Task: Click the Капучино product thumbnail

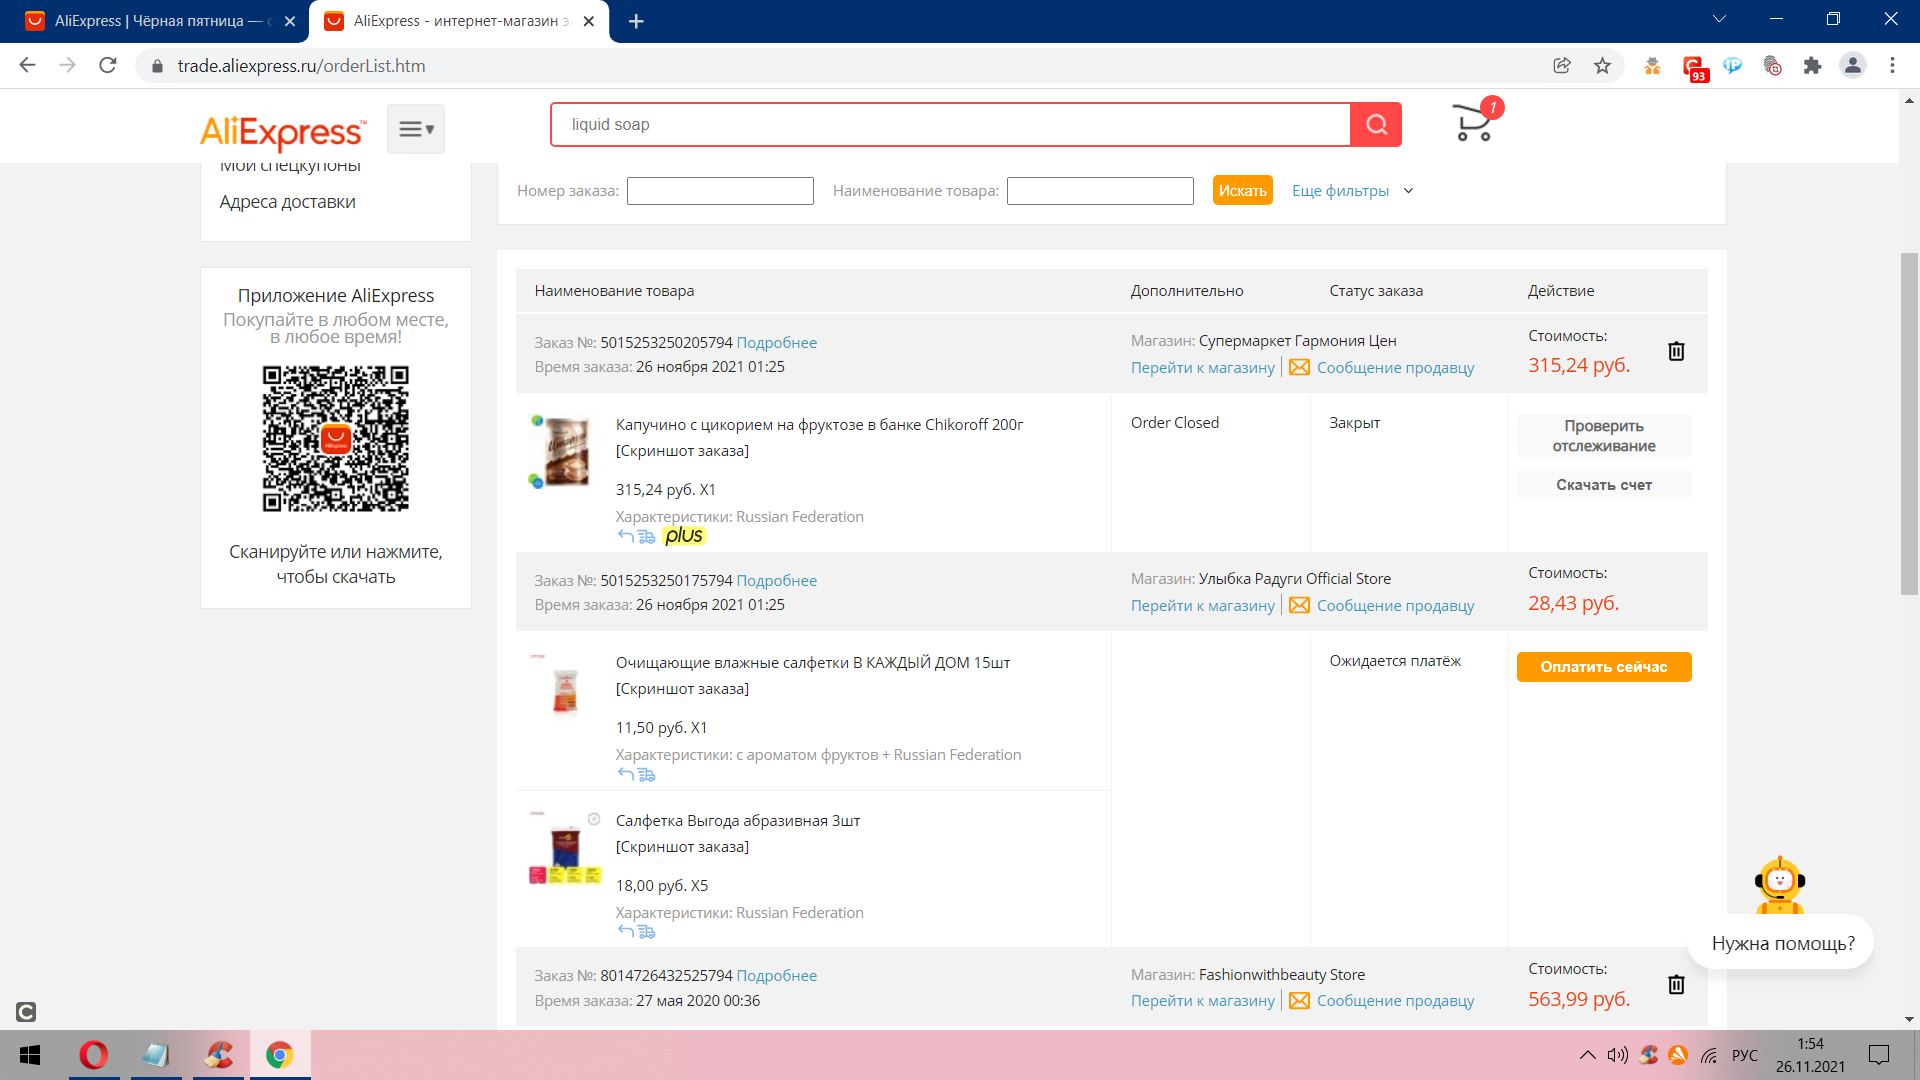Action: point(565,451)
